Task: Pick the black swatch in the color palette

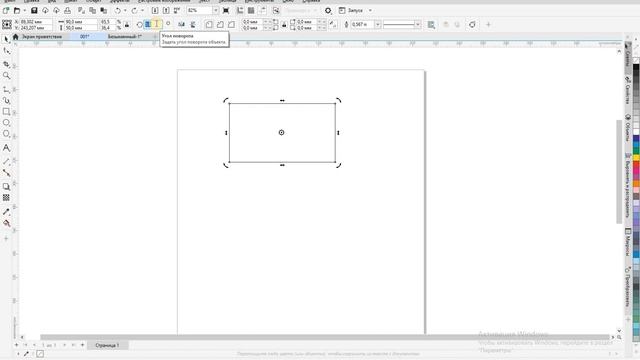Action: 636,68
